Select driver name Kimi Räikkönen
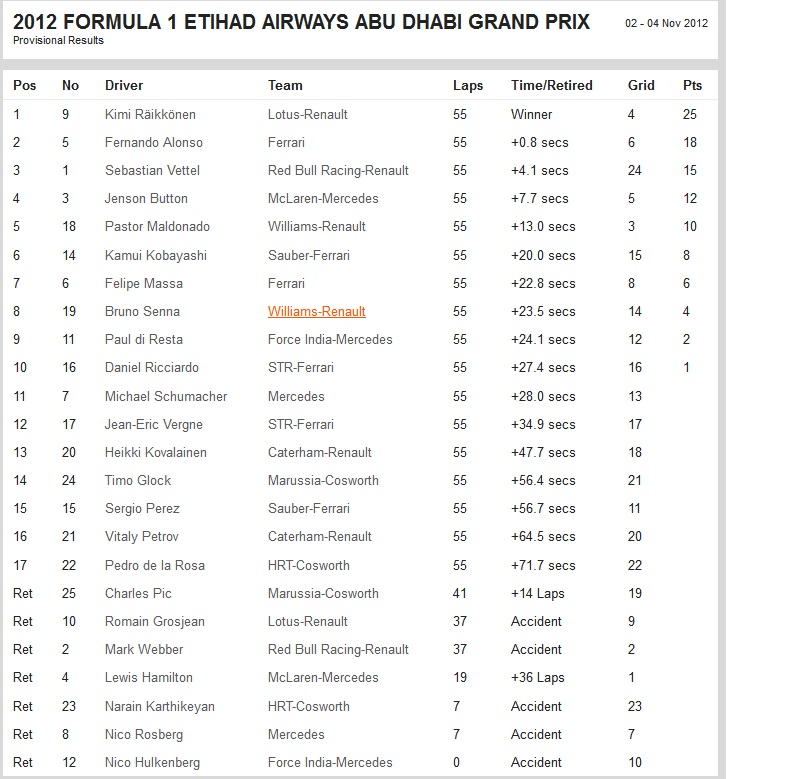812x779 pixels. [156, 115]
